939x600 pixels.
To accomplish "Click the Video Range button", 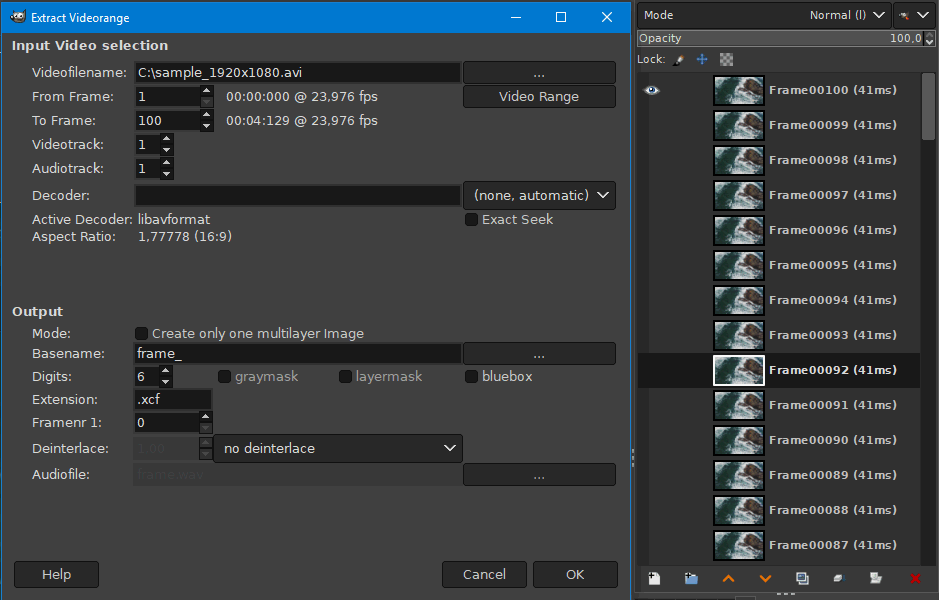I will (540, 97).
